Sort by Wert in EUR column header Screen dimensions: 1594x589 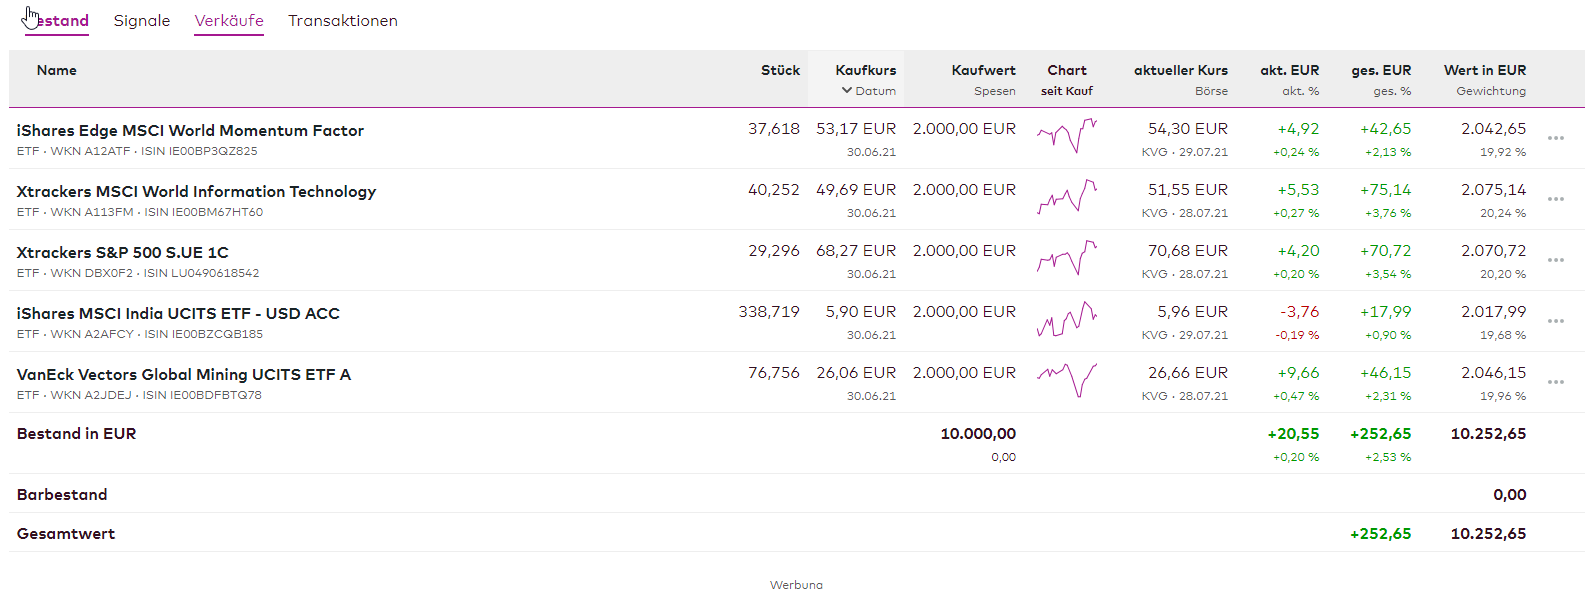click(x=1484, y=70)
